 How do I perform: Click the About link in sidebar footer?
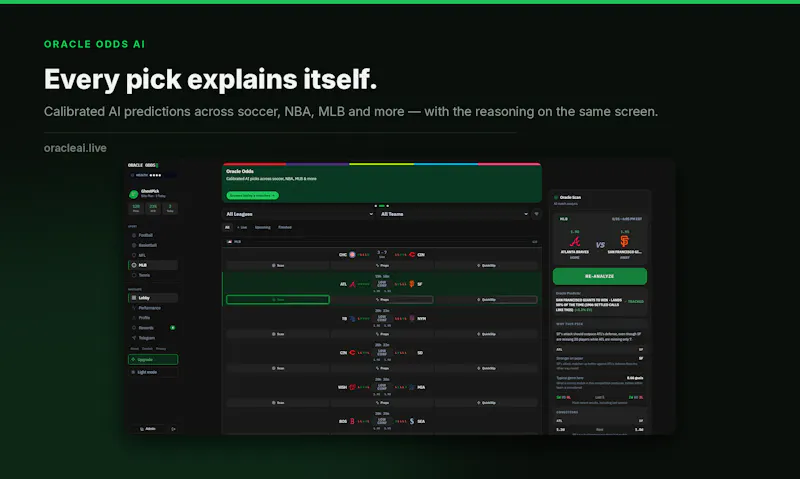134,349
